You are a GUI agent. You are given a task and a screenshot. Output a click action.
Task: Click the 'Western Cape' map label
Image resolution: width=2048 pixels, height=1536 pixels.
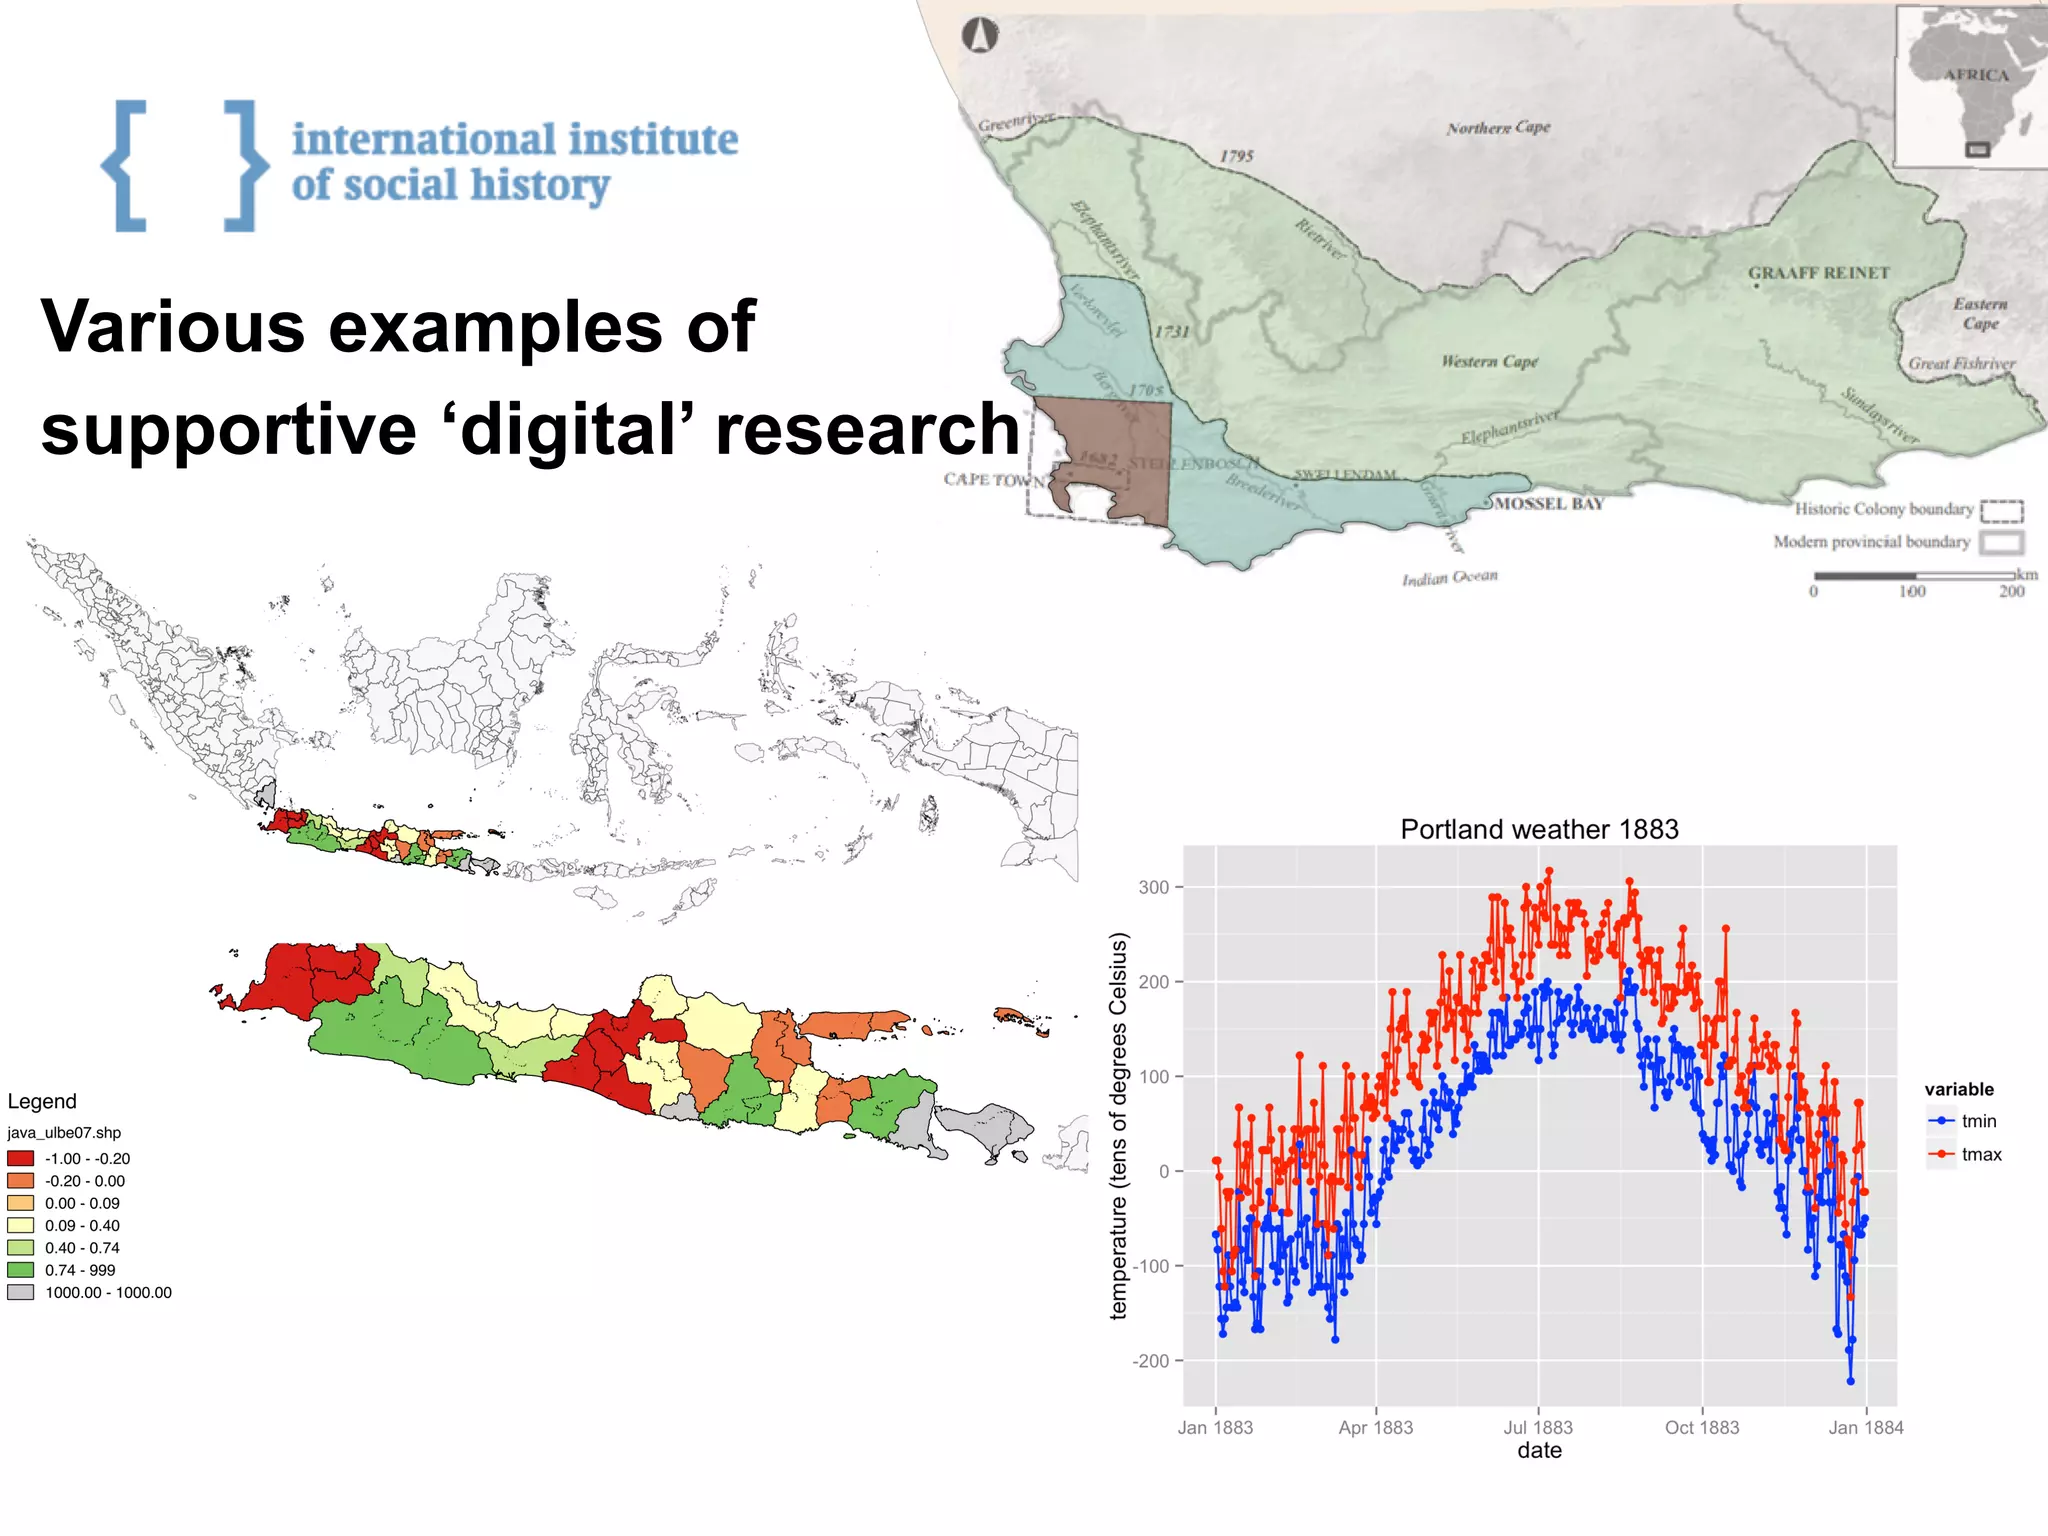point(1490,361)
